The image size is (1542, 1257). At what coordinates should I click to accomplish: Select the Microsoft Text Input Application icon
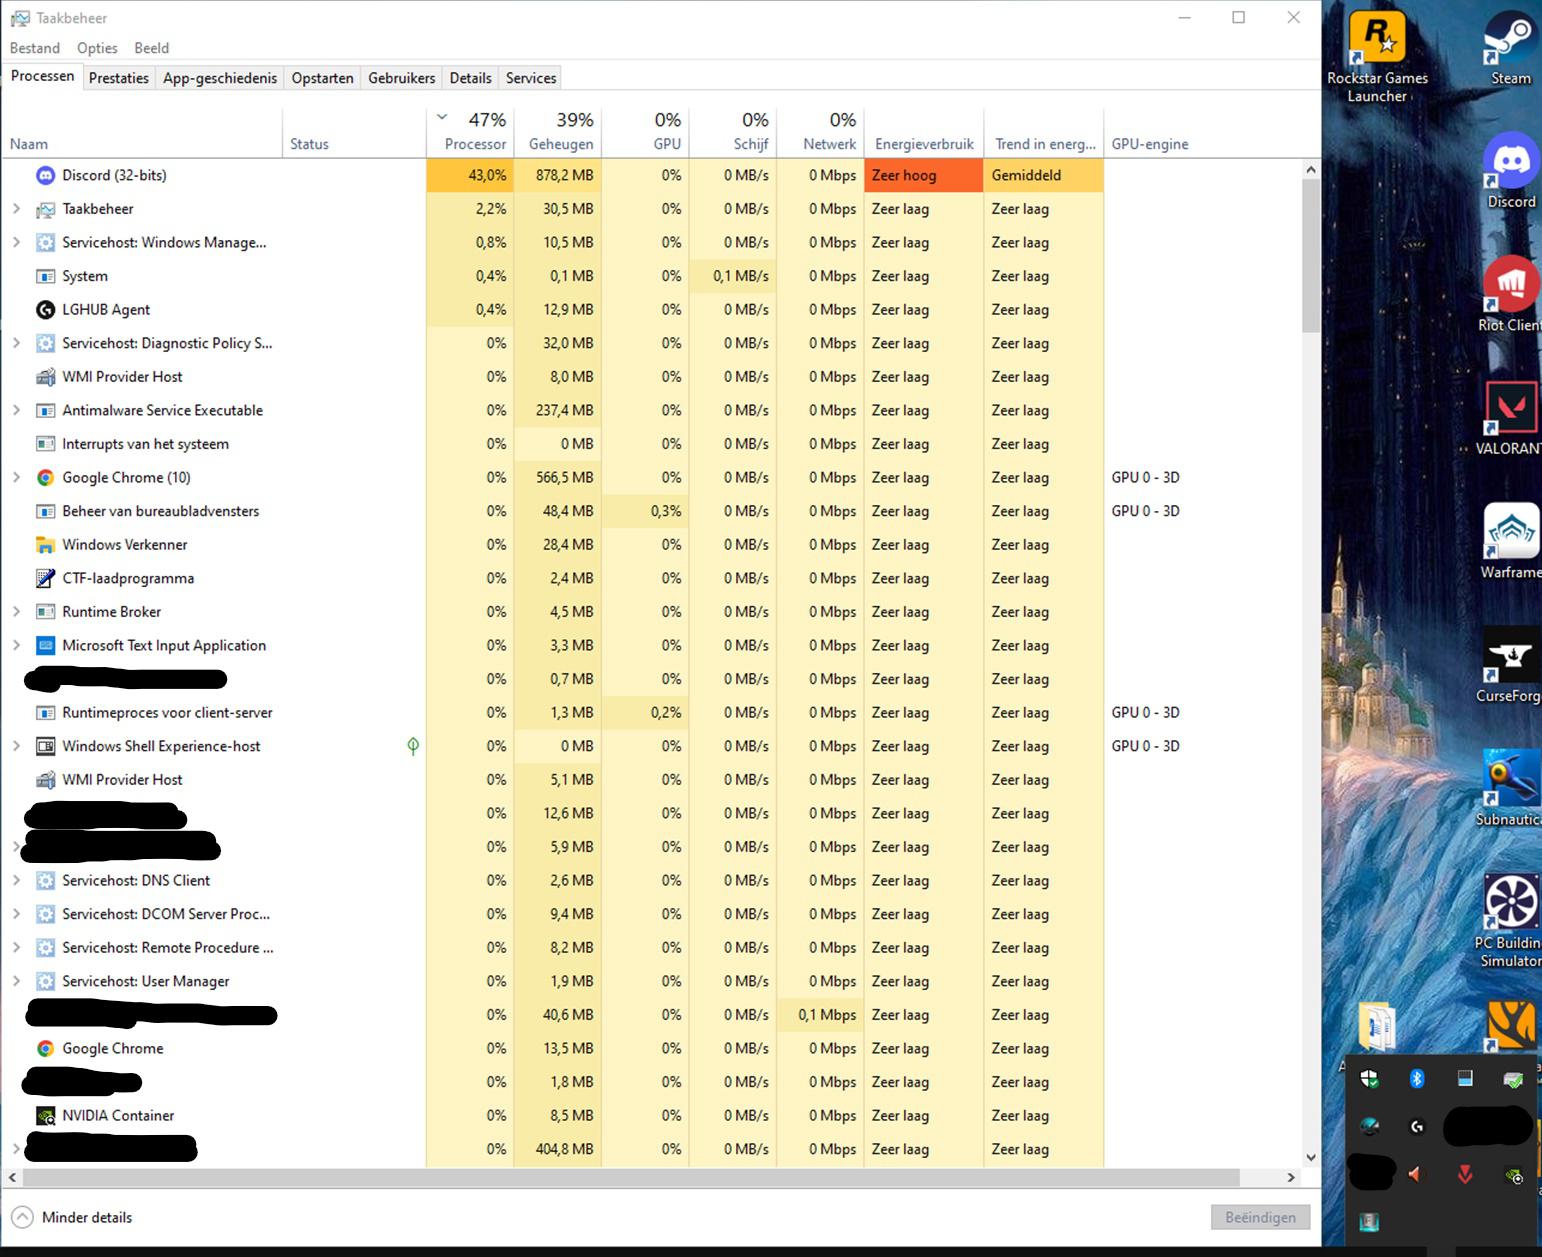coord(45,646)
